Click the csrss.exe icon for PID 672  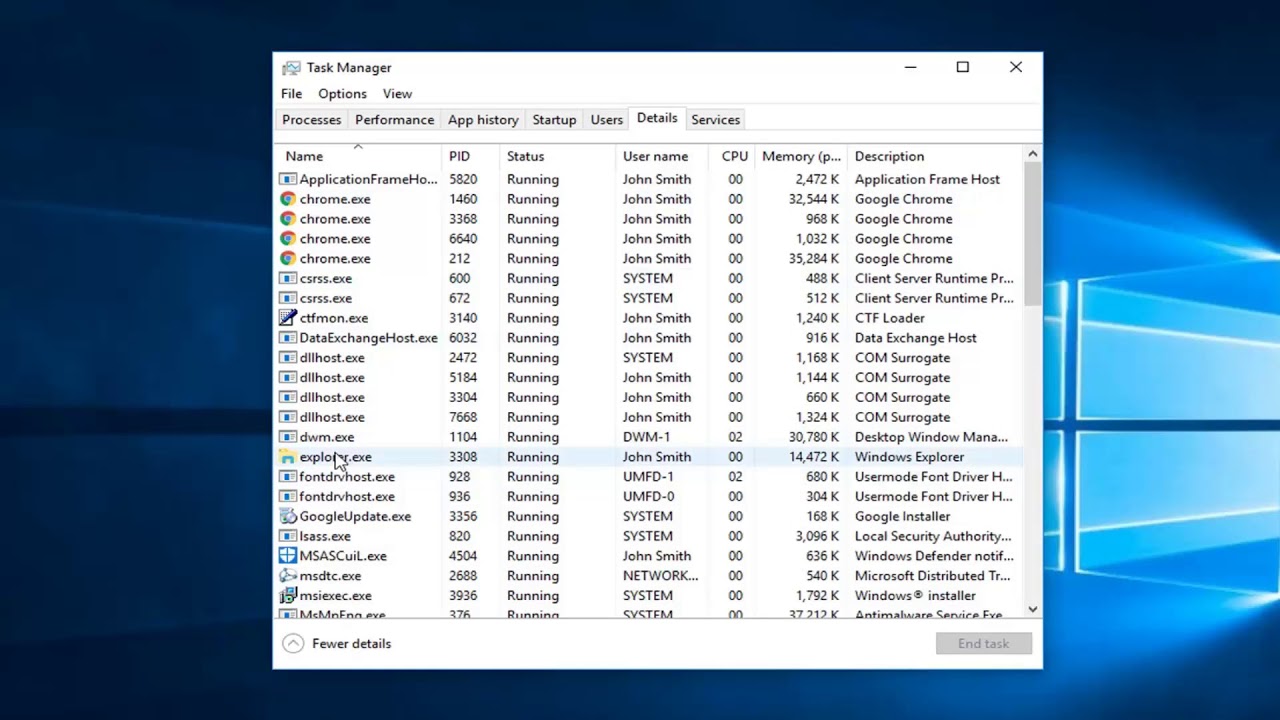(x=288, y=298)
